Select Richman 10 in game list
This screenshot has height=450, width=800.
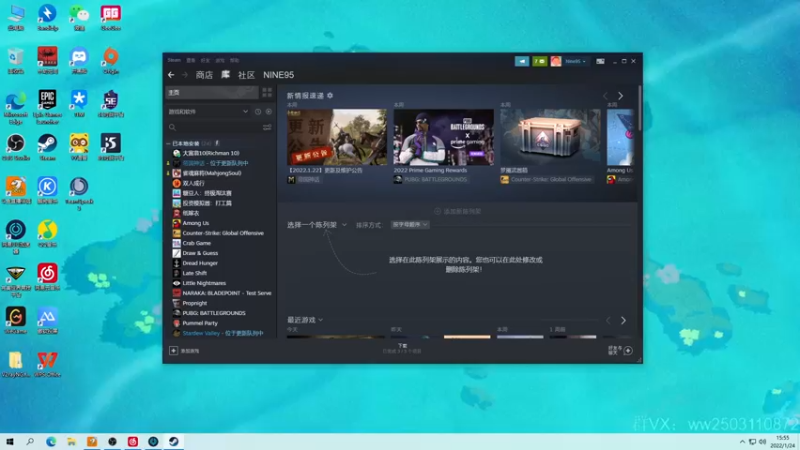pos(211,153)
